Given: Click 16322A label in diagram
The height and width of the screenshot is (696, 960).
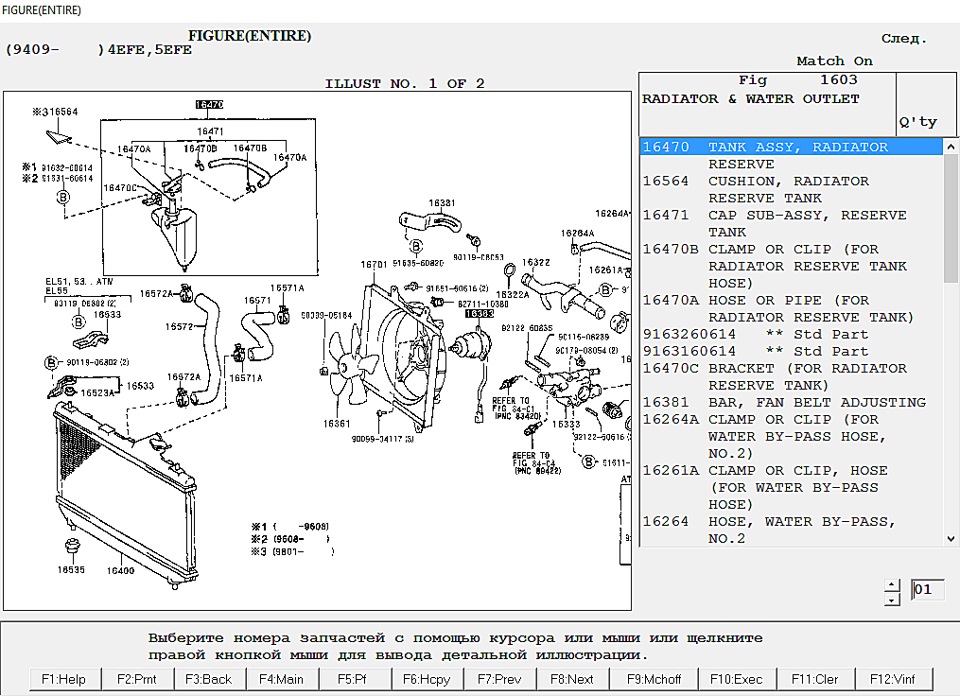Looking at the screenshot, I should (x=512, y=294).
